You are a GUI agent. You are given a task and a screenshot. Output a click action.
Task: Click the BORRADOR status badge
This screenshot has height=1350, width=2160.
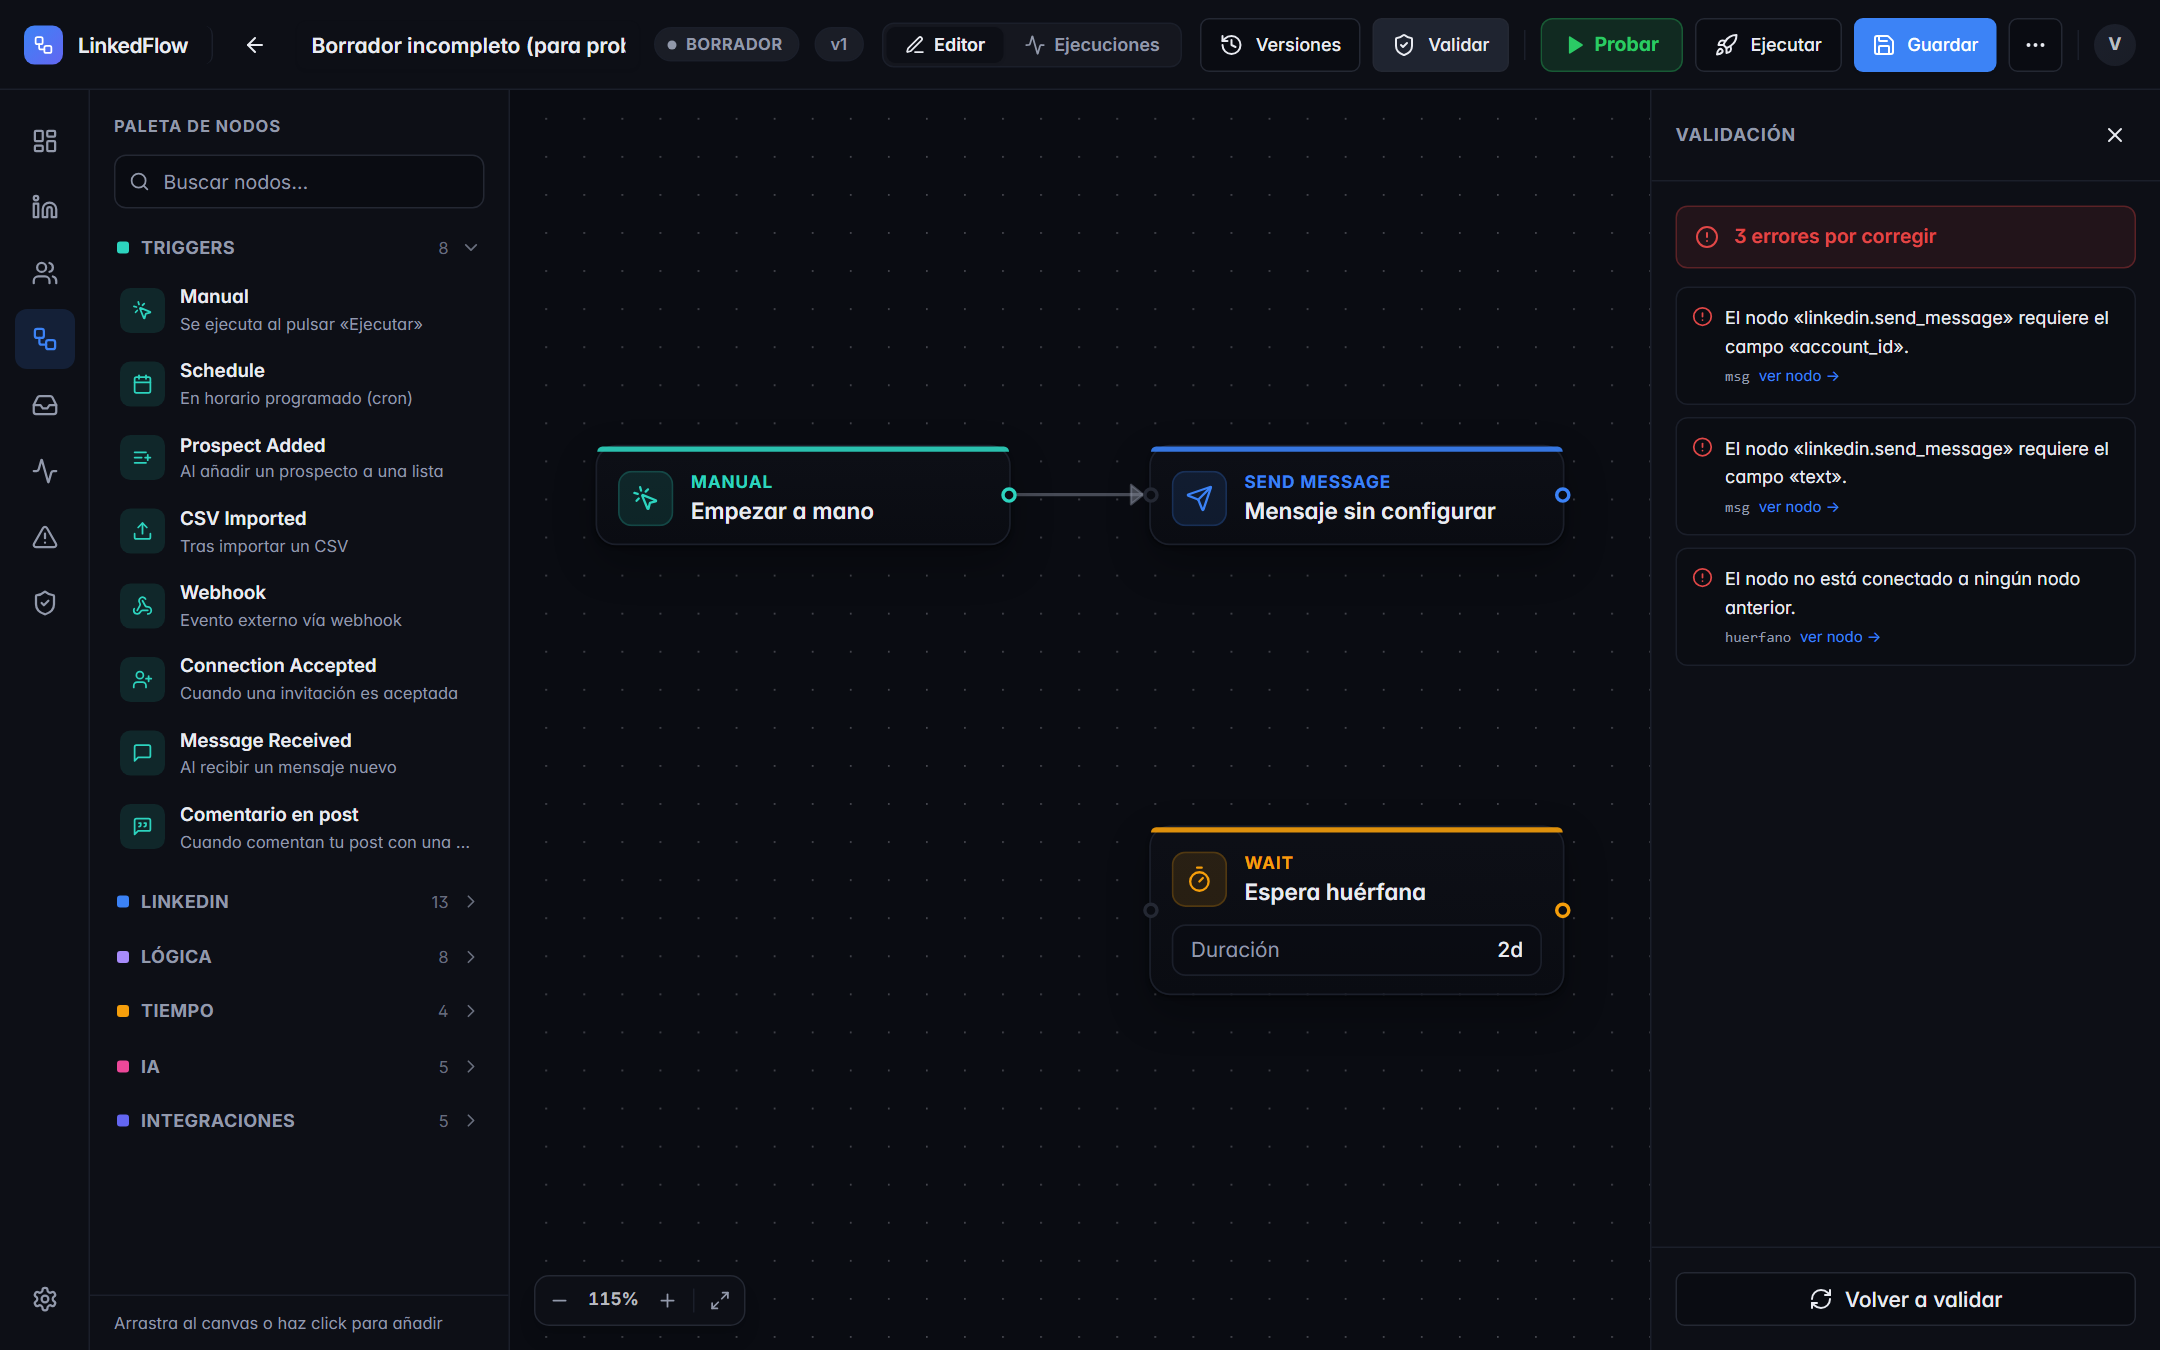tap(726, 45)
